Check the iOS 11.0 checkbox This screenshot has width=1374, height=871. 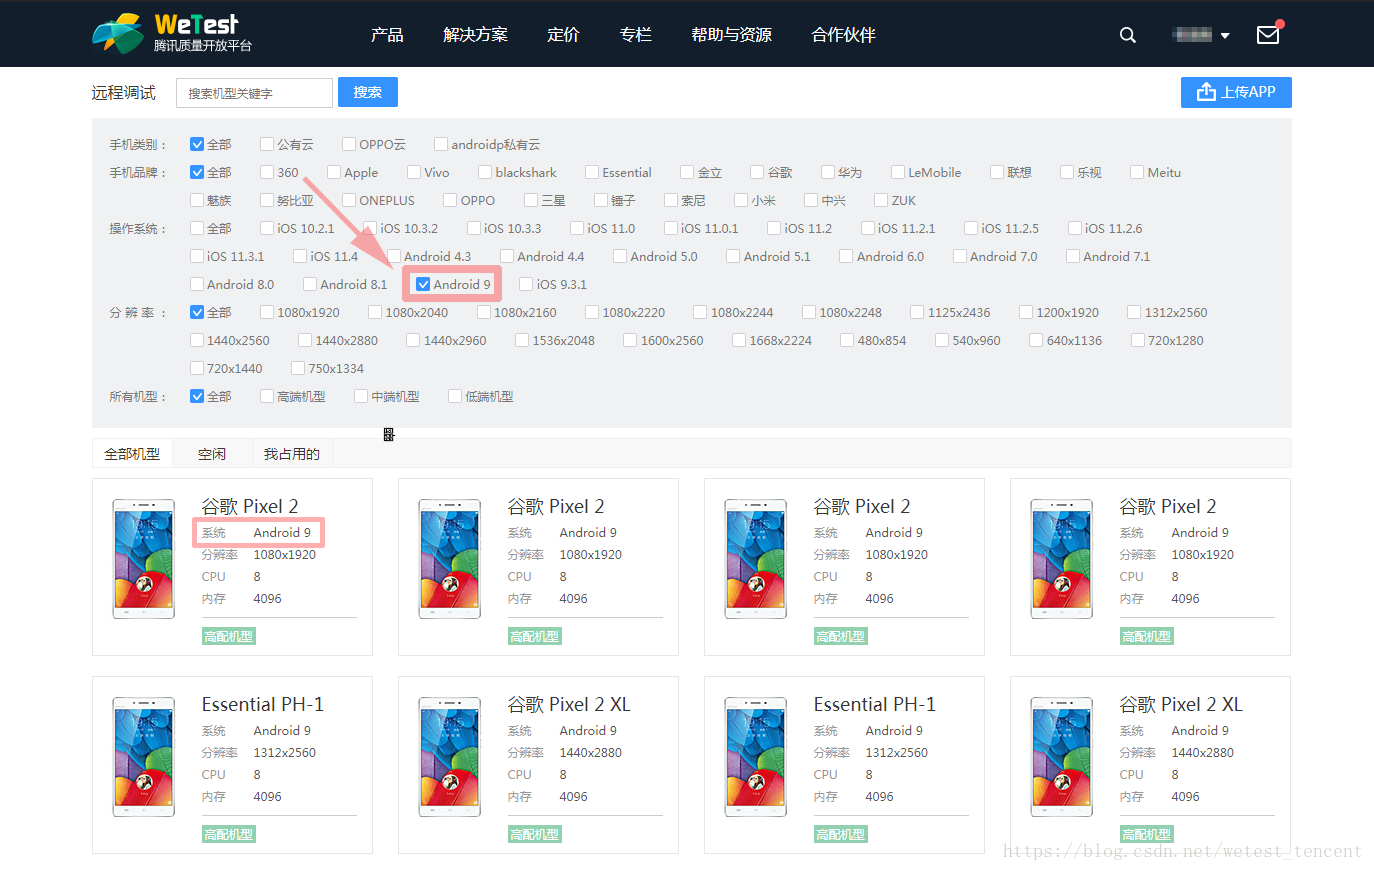[577, 228]
